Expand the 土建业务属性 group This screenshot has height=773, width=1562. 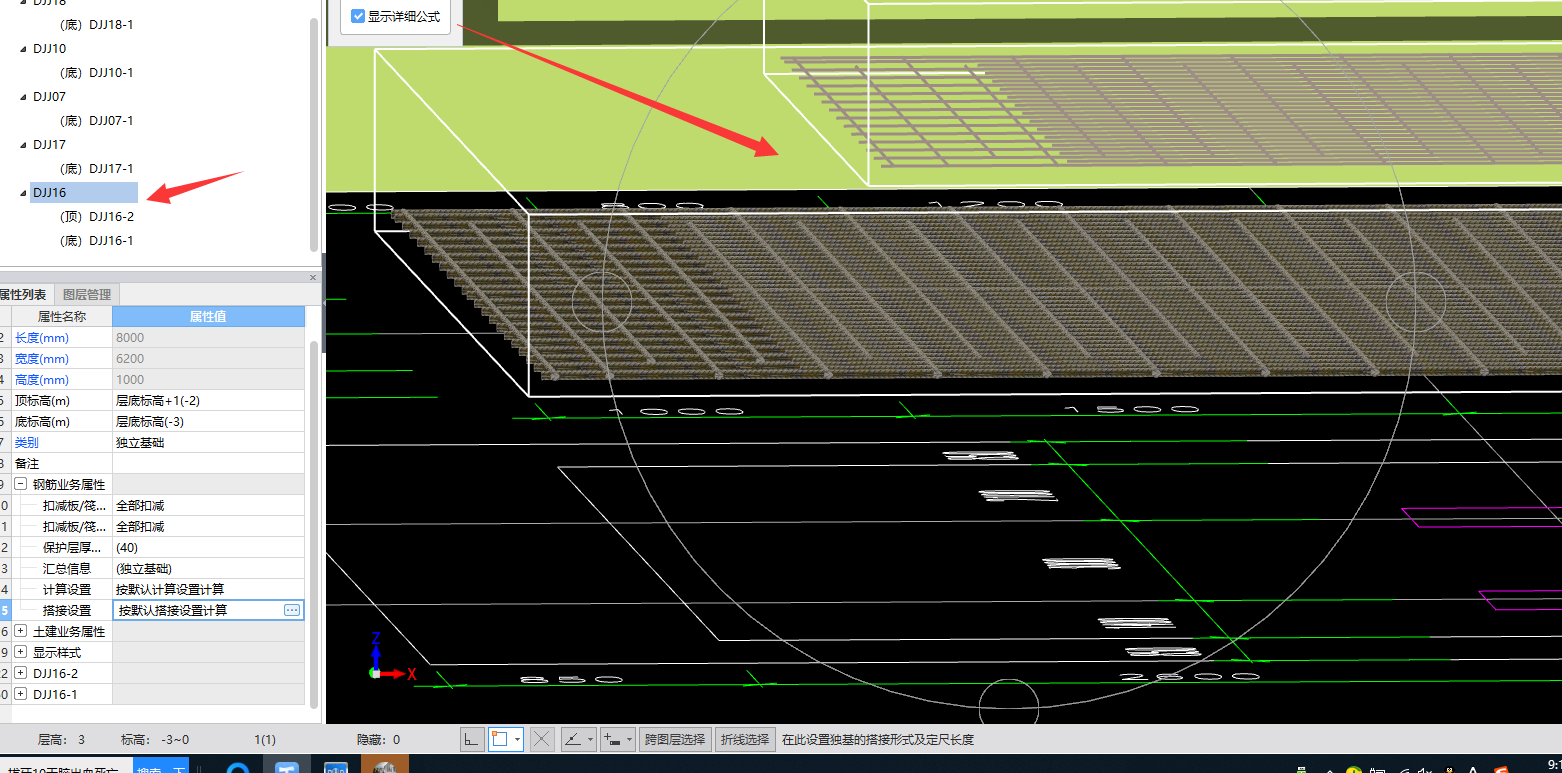pyautogui.click(x=20, y=631)
